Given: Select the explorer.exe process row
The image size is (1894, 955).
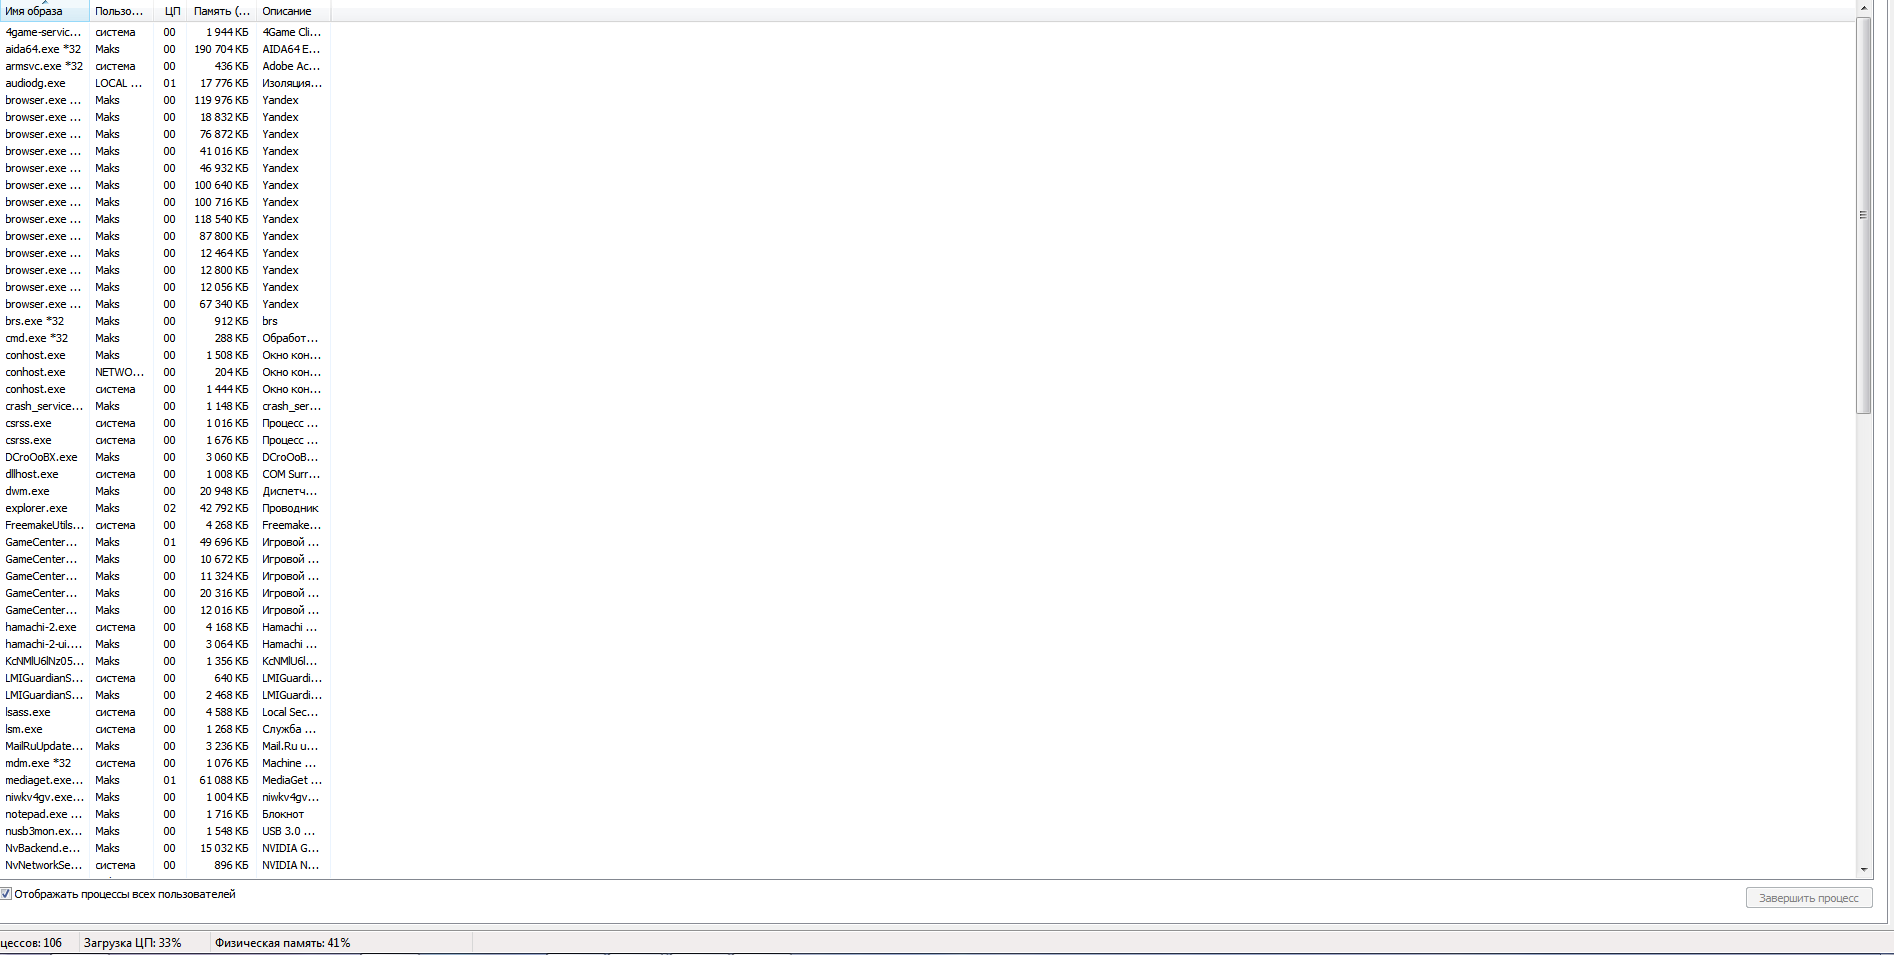Looking at the screenshot, I should click(x=165, y=508).
